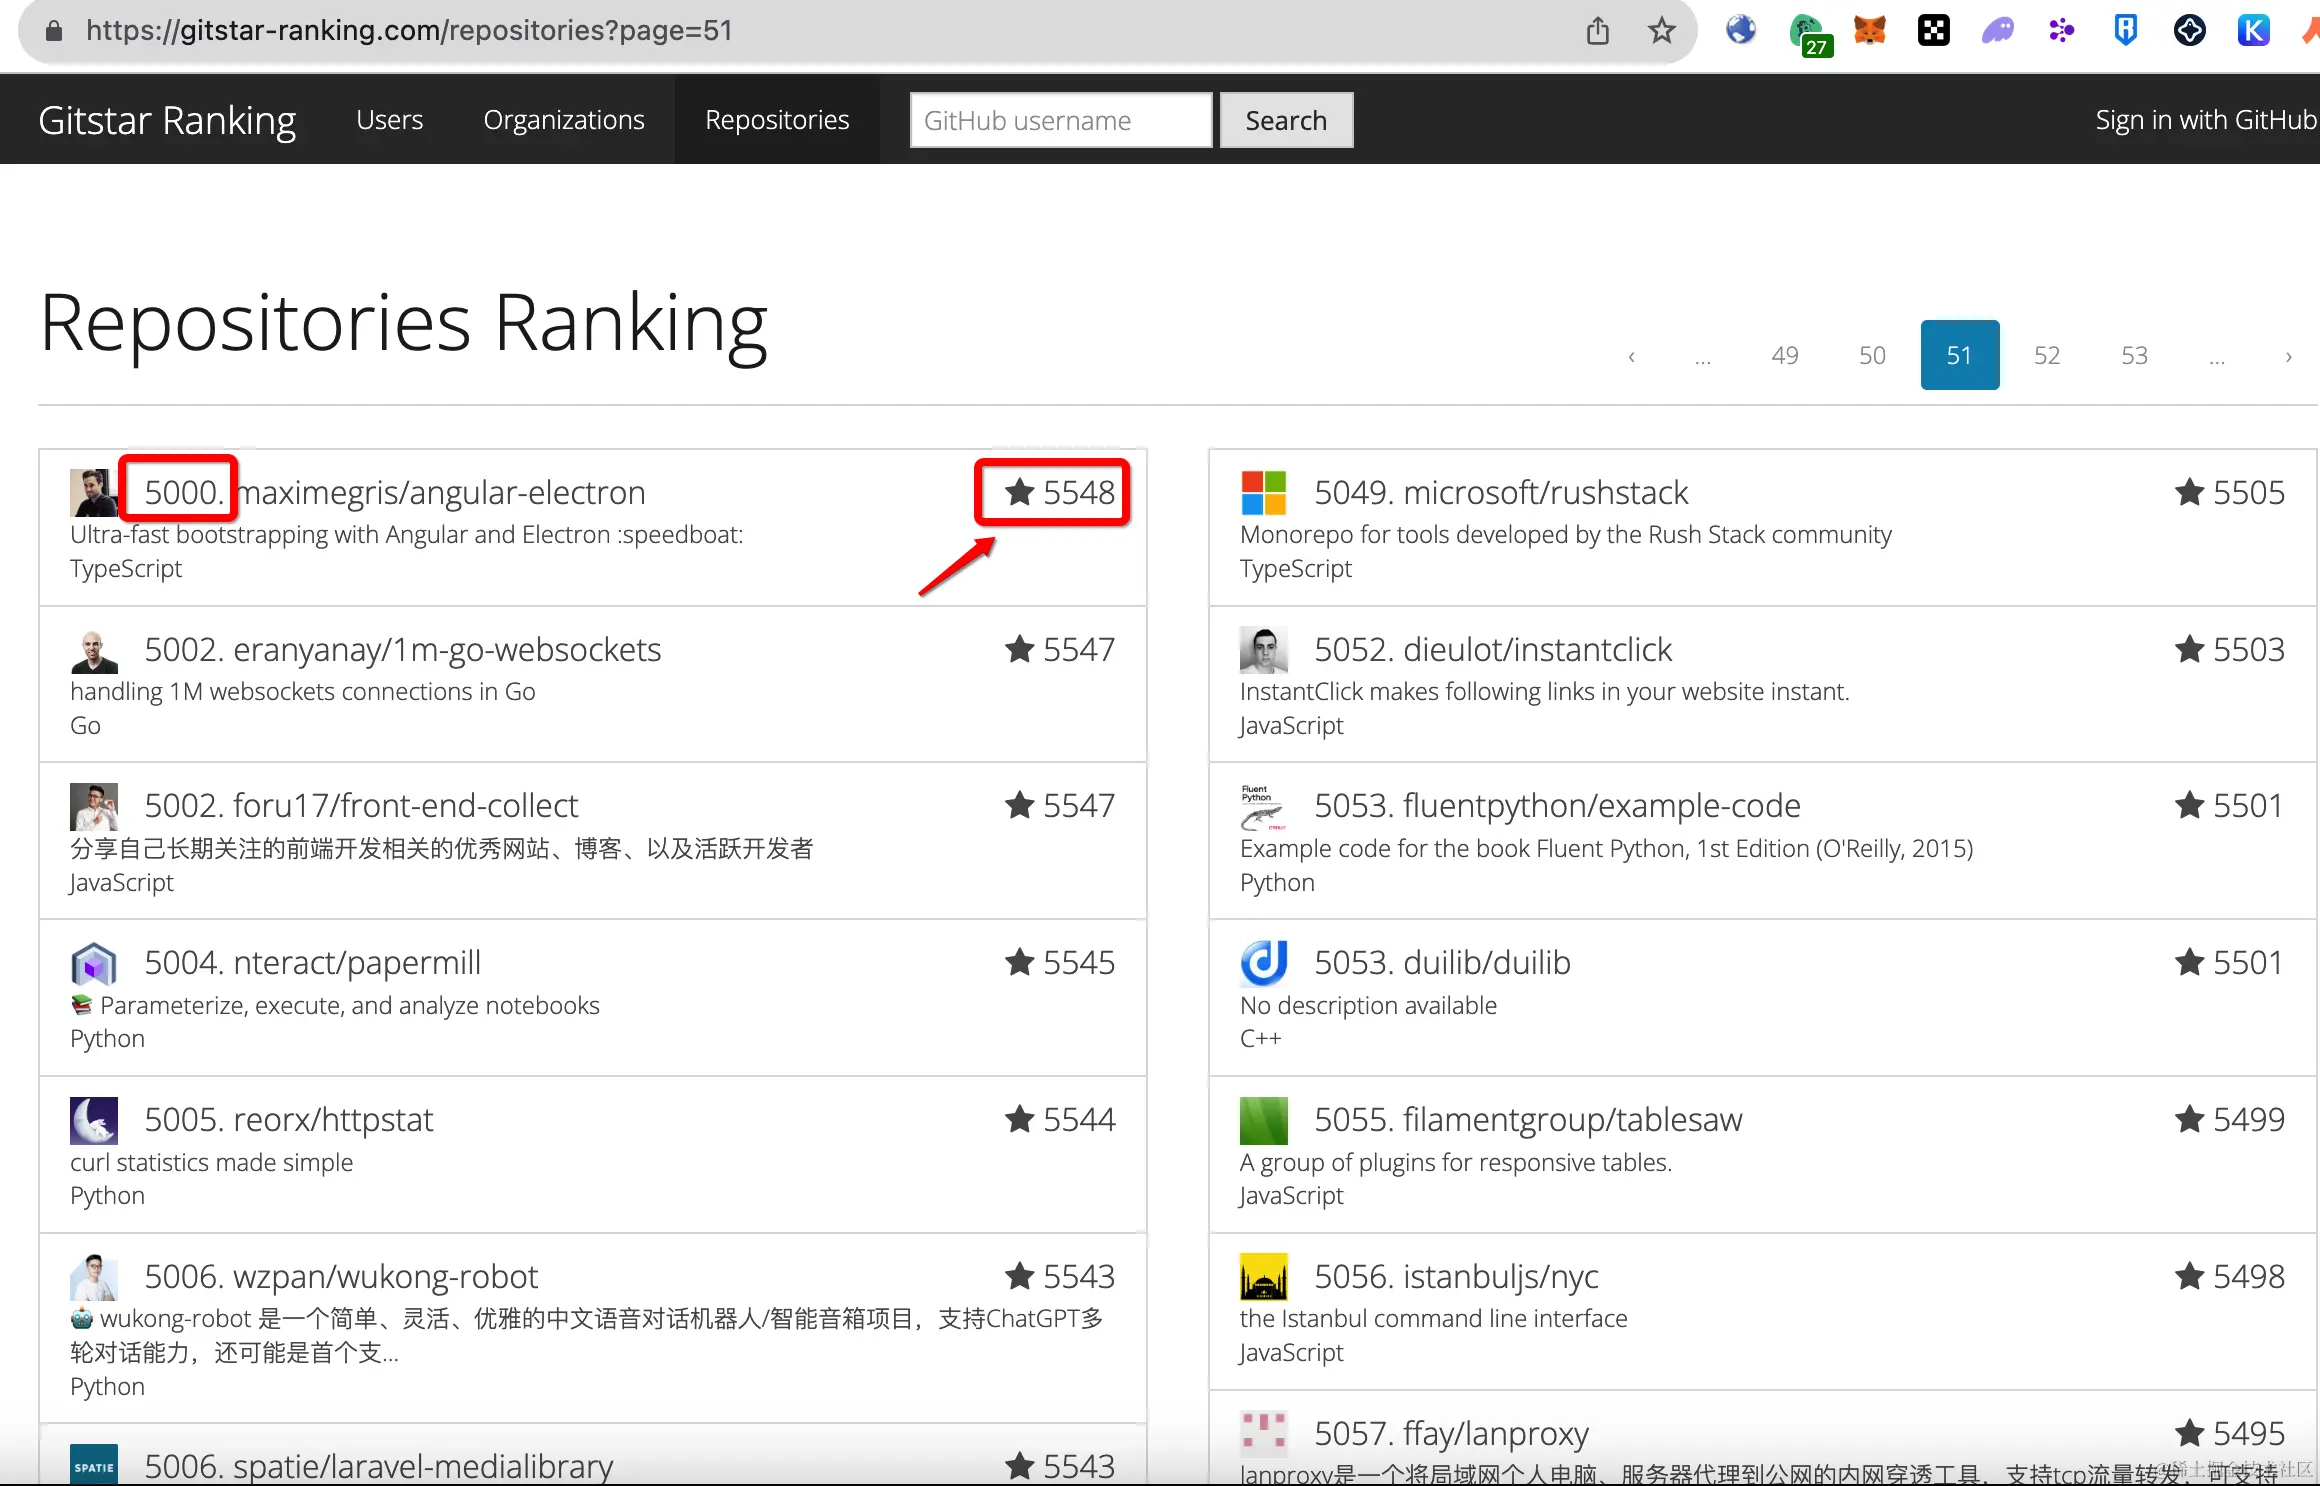
Task: Click the bookmark star icon in address bar
Action: pos(1661,31)
